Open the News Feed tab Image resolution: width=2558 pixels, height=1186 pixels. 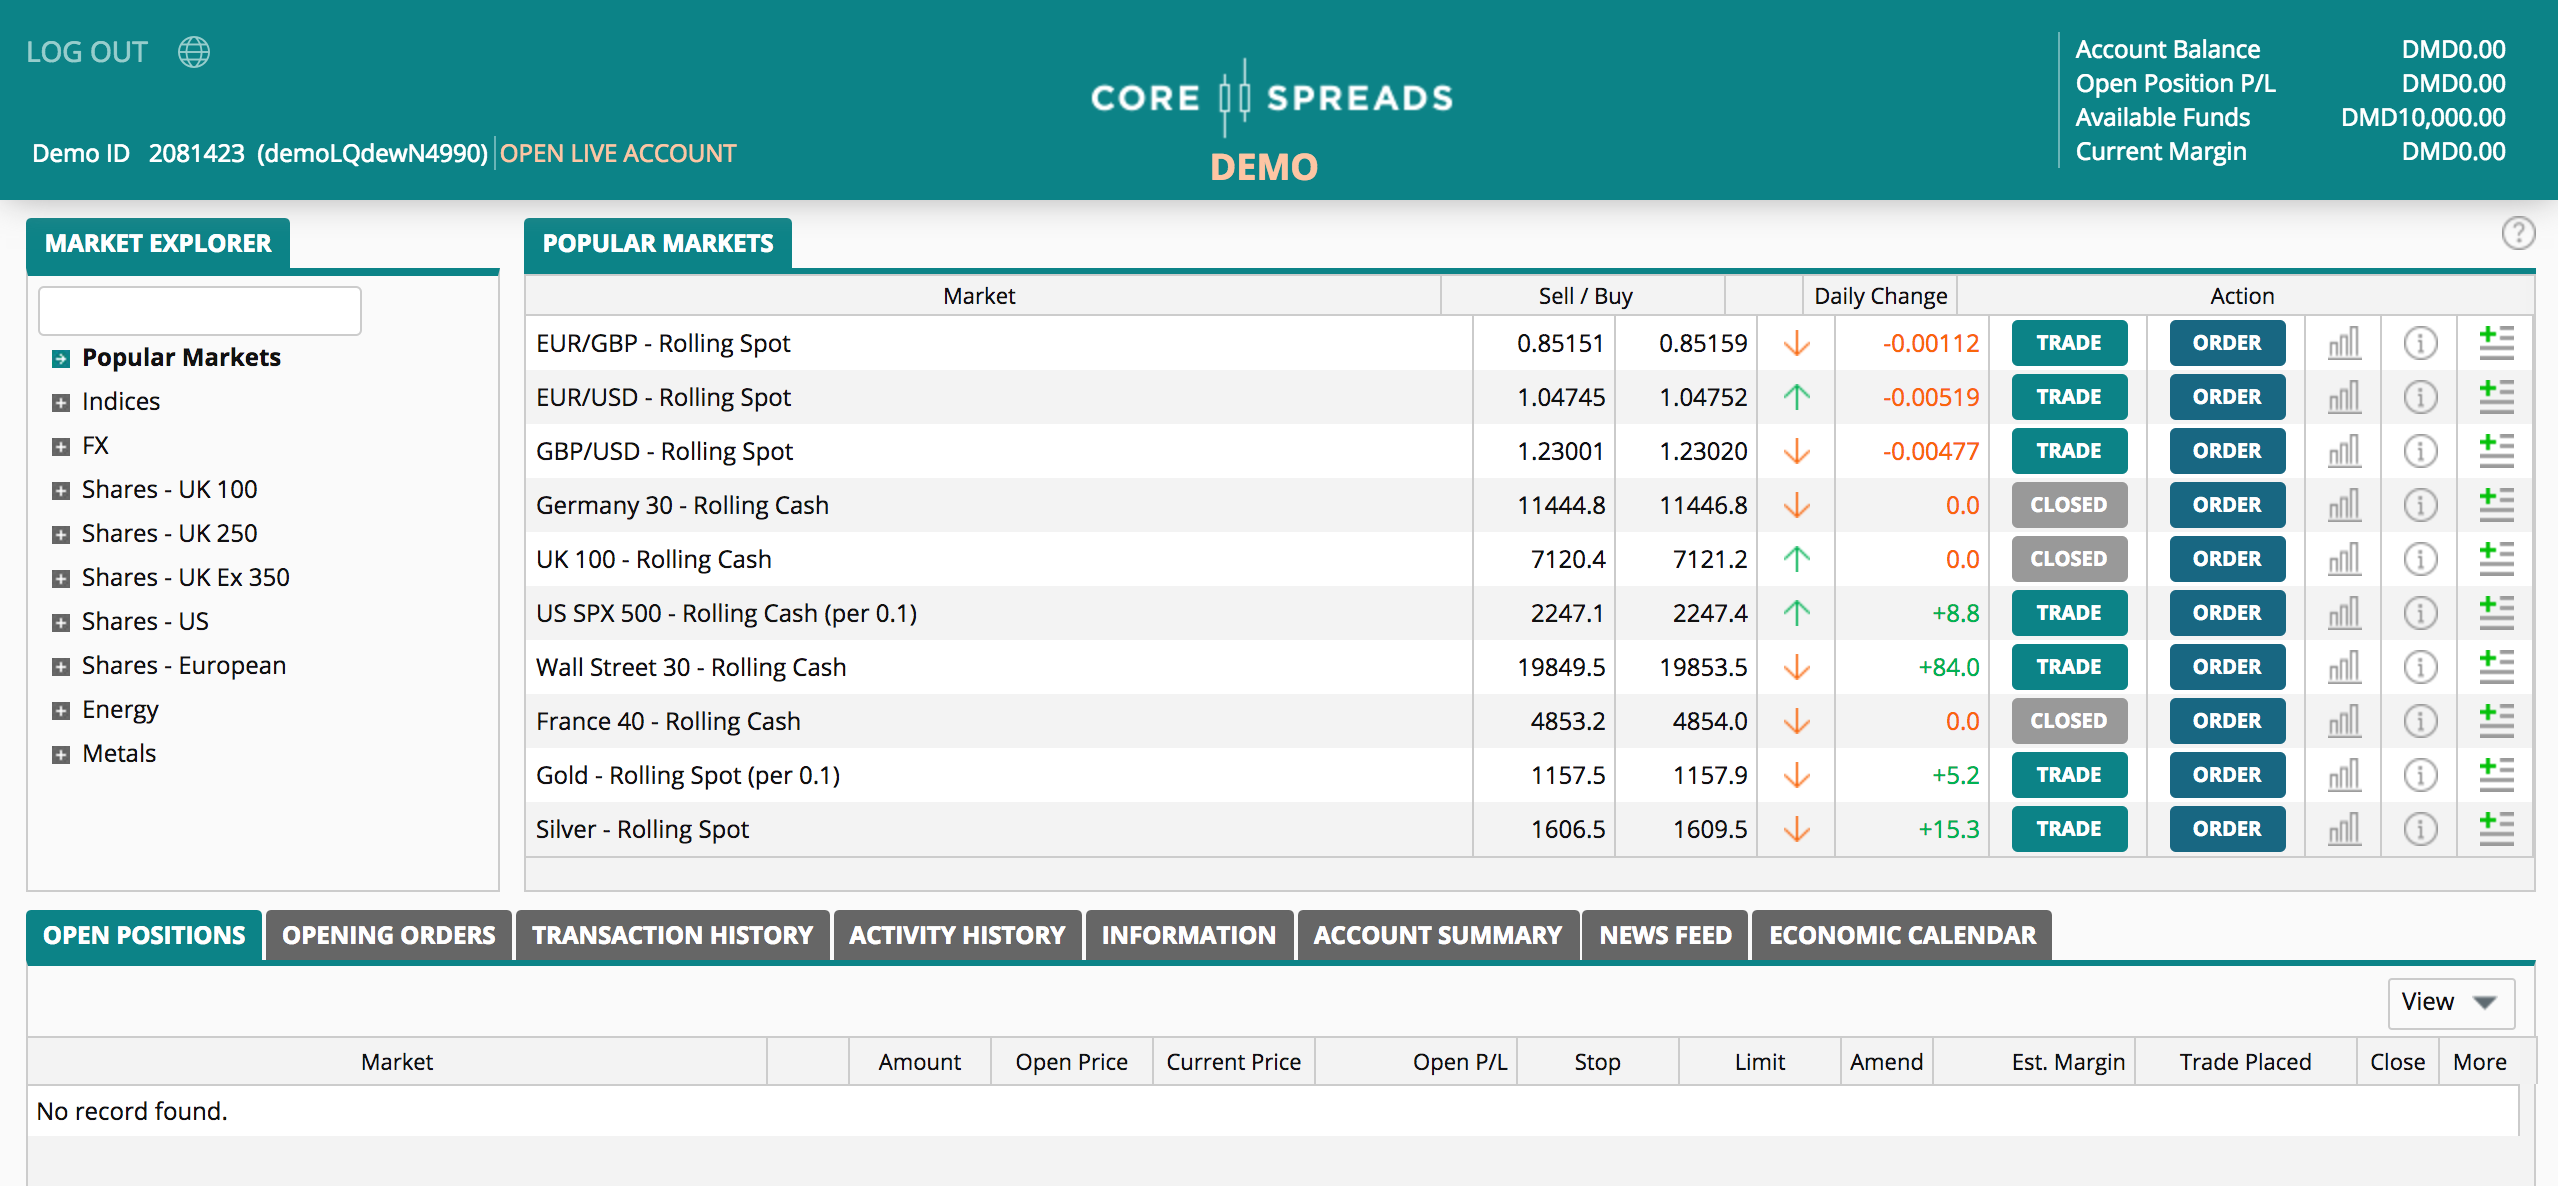[1665, 935]
